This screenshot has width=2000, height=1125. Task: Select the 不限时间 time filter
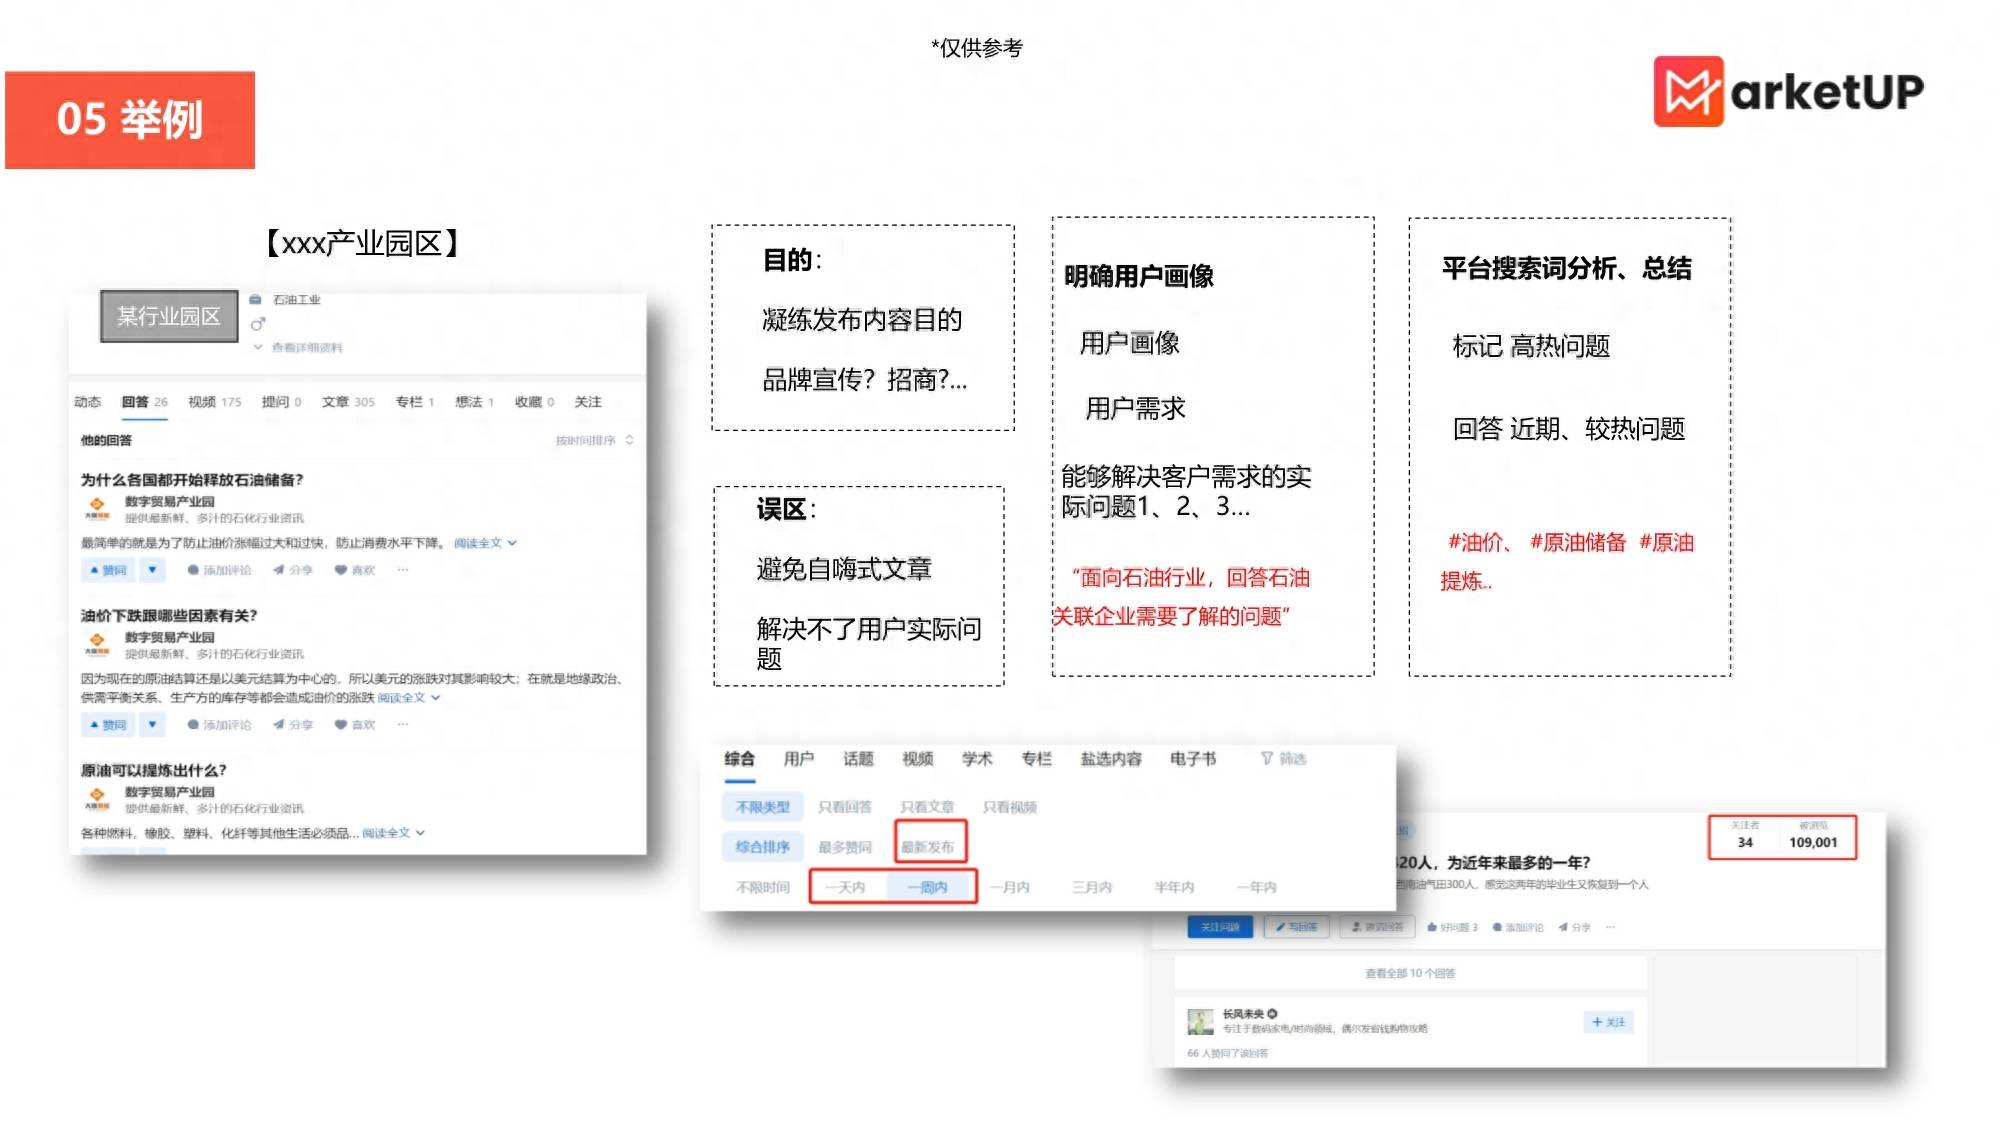763,887
